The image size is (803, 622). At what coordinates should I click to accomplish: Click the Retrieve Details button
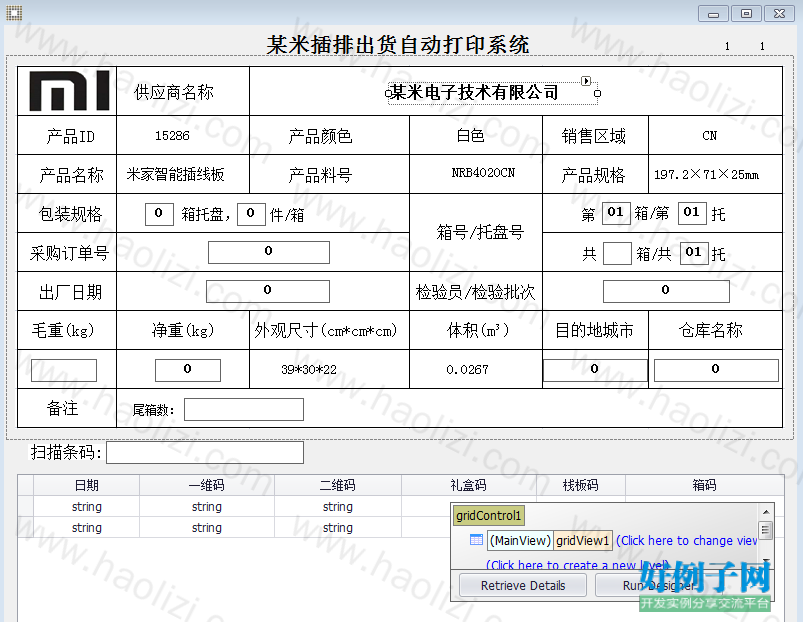click(523, 585)
